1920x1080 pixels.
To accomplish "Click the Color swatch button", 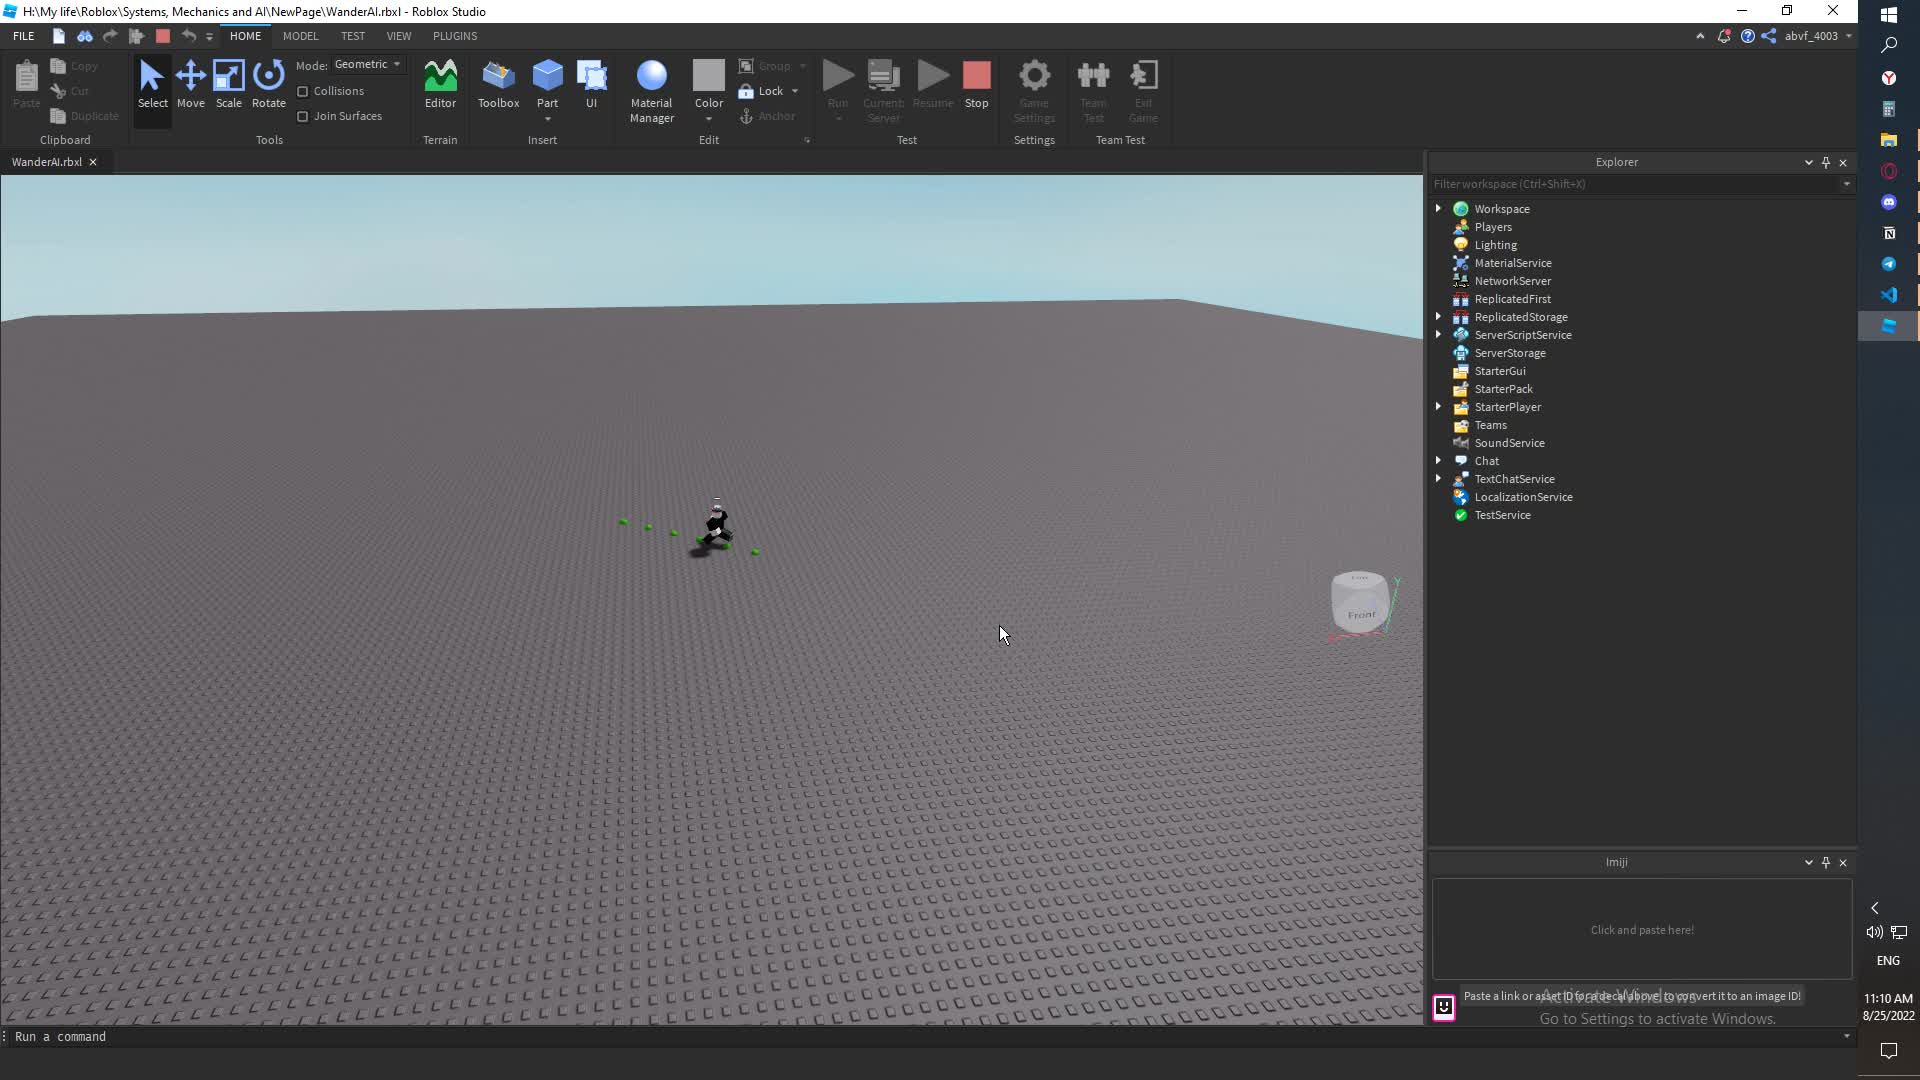I will [x=708, y=76].
